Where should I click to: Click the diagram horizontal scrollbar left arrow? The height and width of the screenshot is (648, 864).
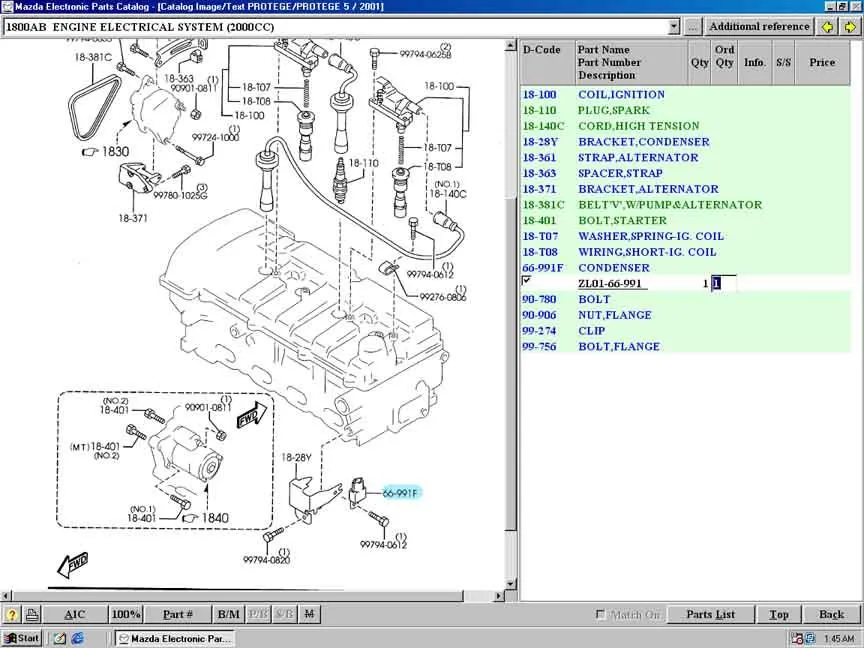(6, 596)
